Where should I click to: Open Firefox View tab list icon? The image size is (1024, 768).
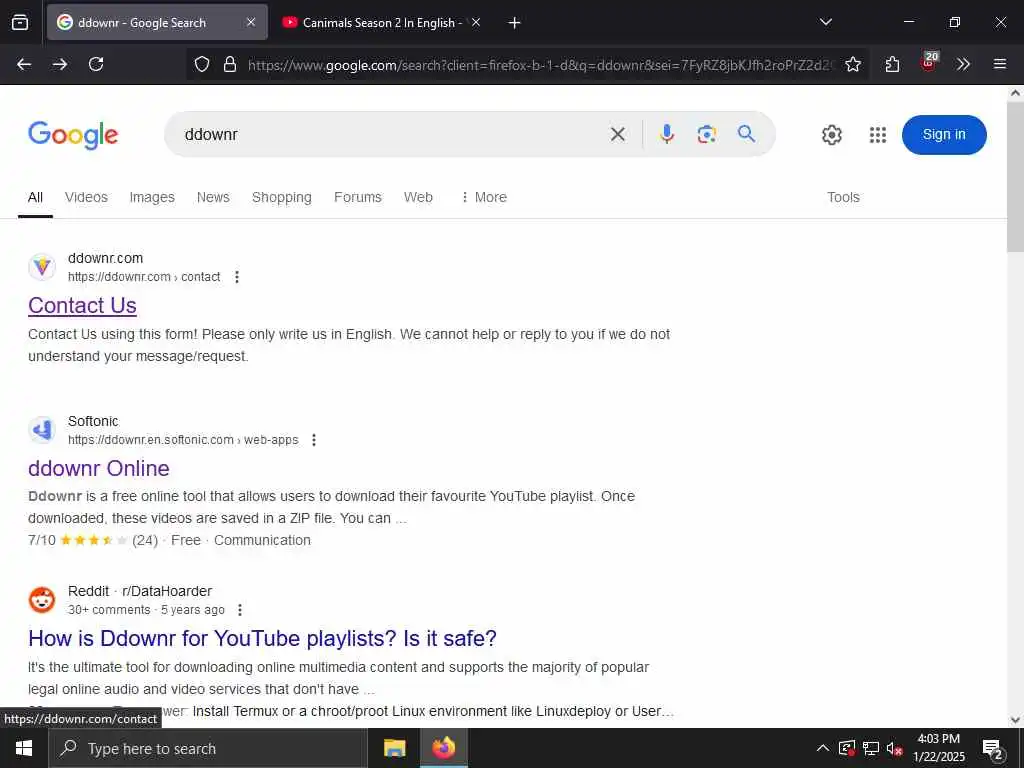pyautogui.click(x=20, y=23)
